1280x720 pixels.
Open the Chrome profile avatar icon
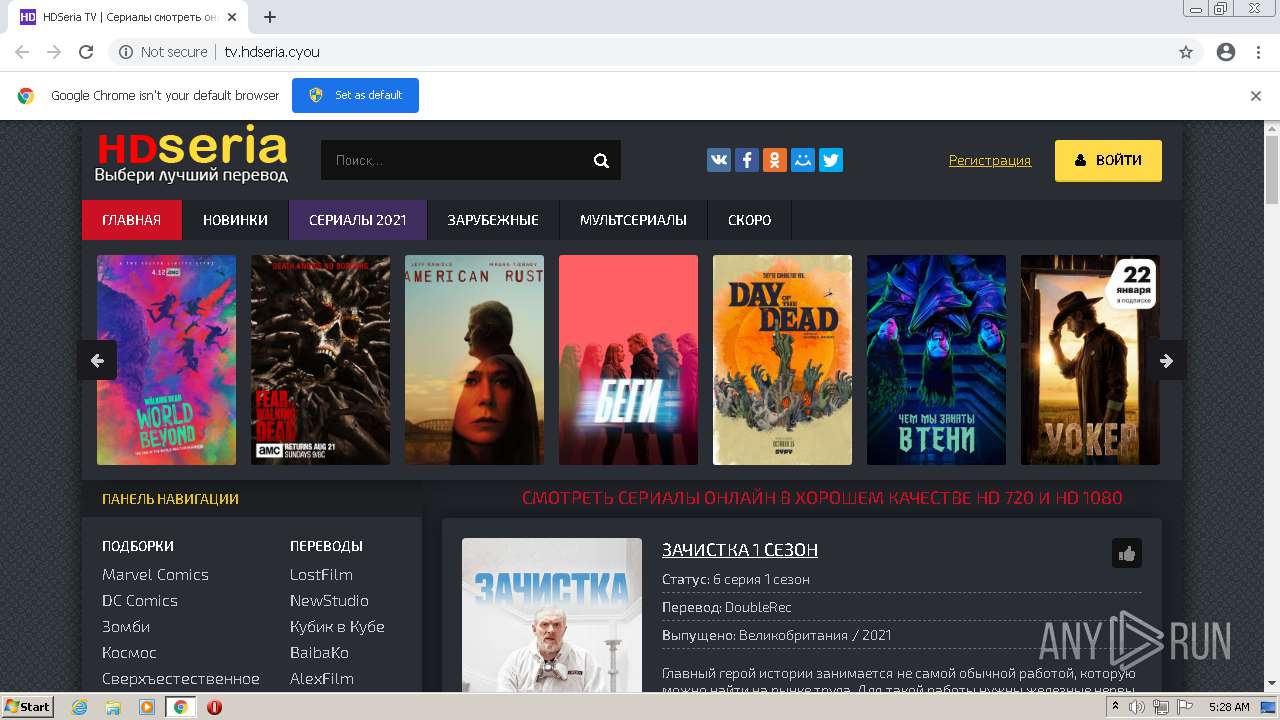(x=1226, y=52)
